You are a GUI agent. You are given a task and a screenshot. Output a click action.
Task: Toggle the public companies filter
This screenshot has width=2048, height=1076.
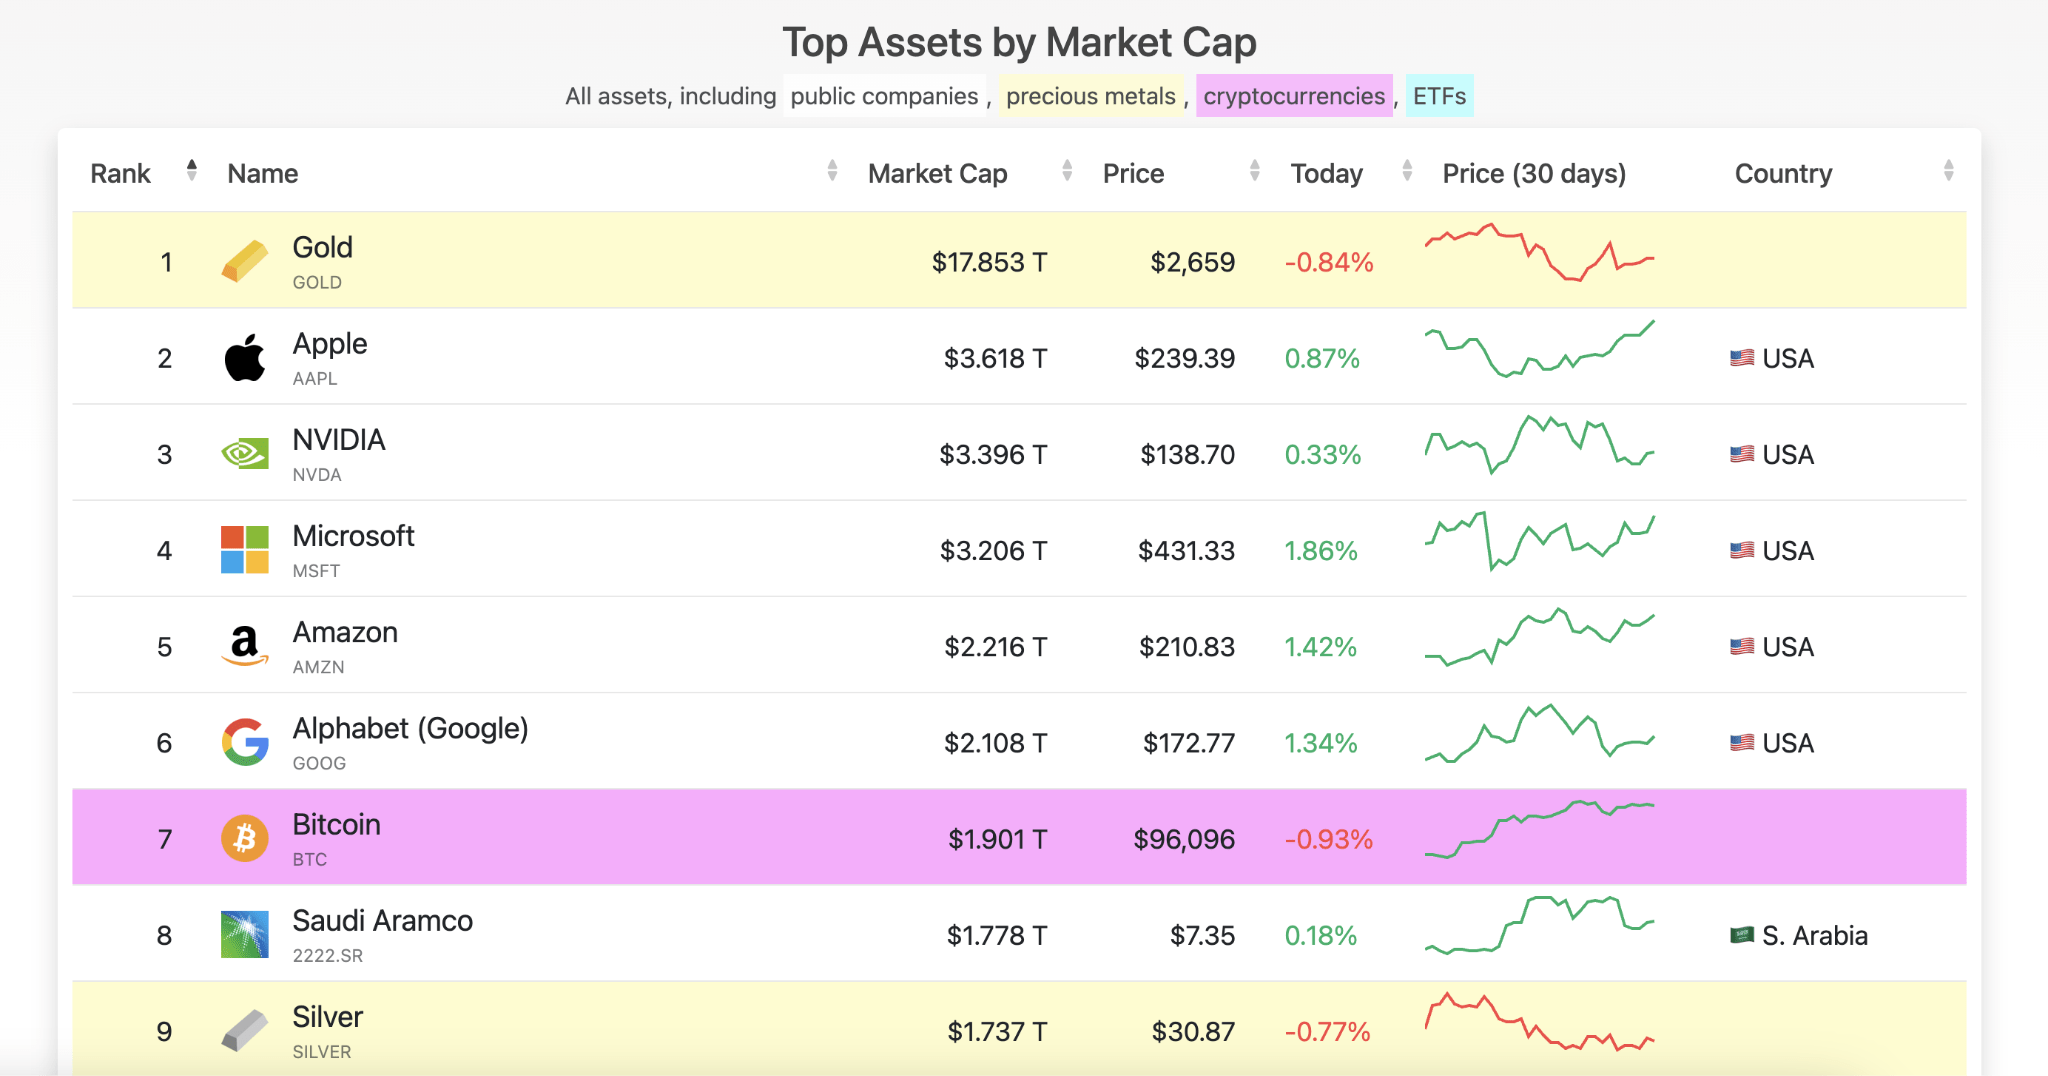tap(884, 96)
